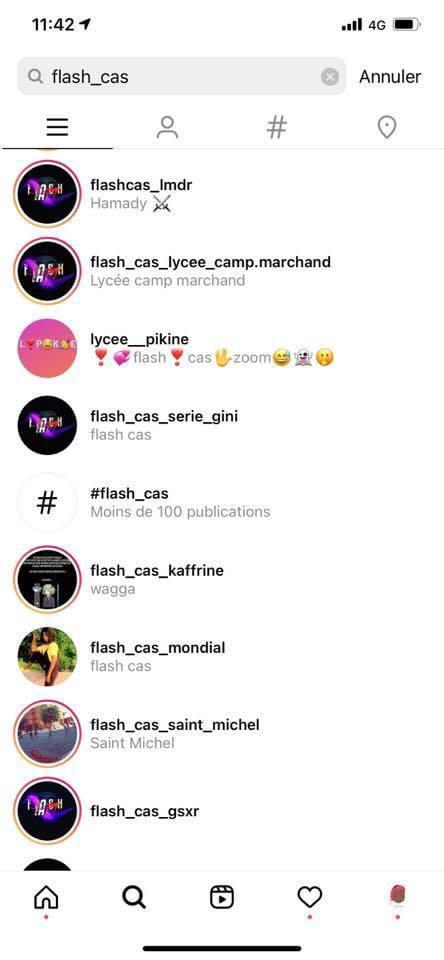Open your profile avatar in the bottom bar

[397, 896]
